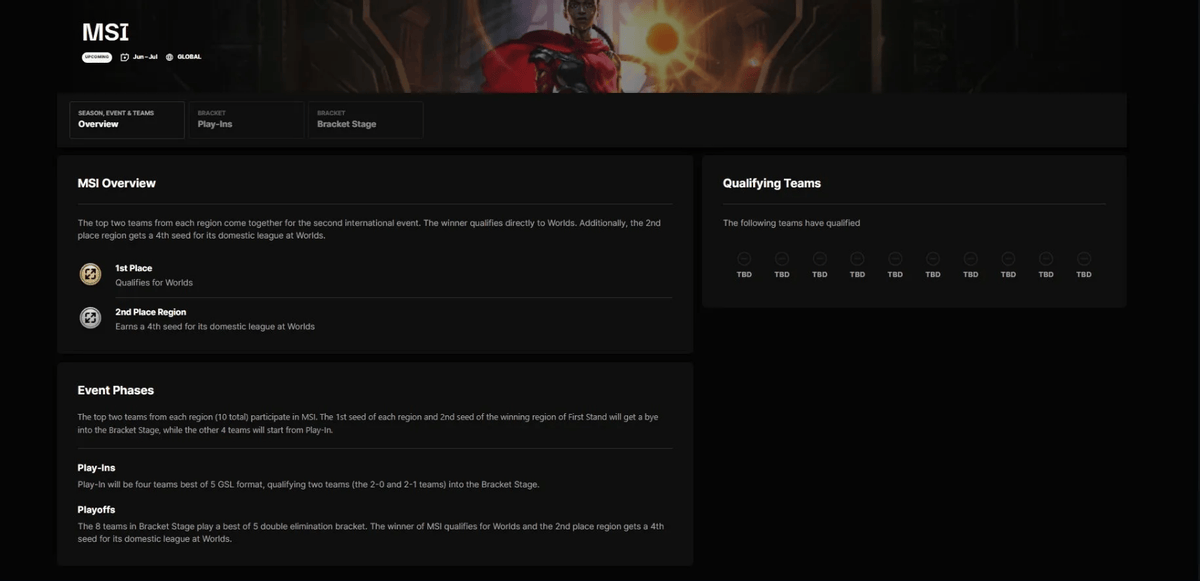Switch to the Play-Ins bracket tab
This screenshot has height=581, width=1200.
pos(246,119)
